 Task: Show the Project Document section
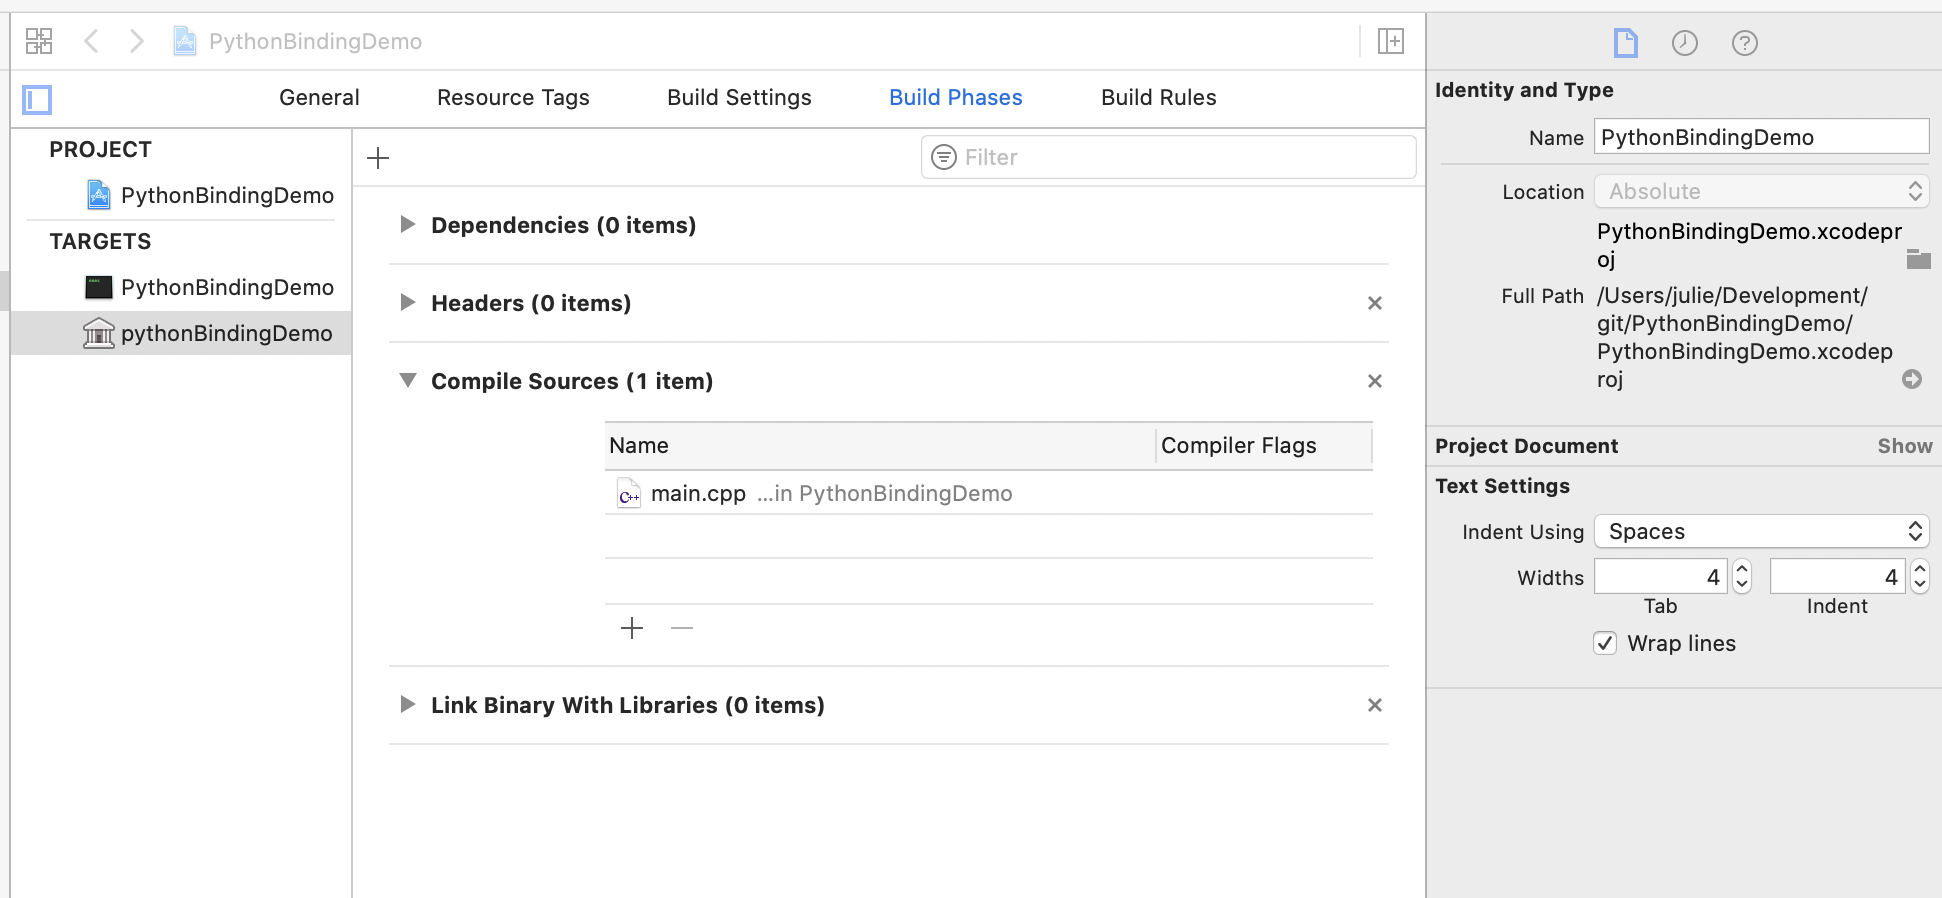[x=1904, y=446]
